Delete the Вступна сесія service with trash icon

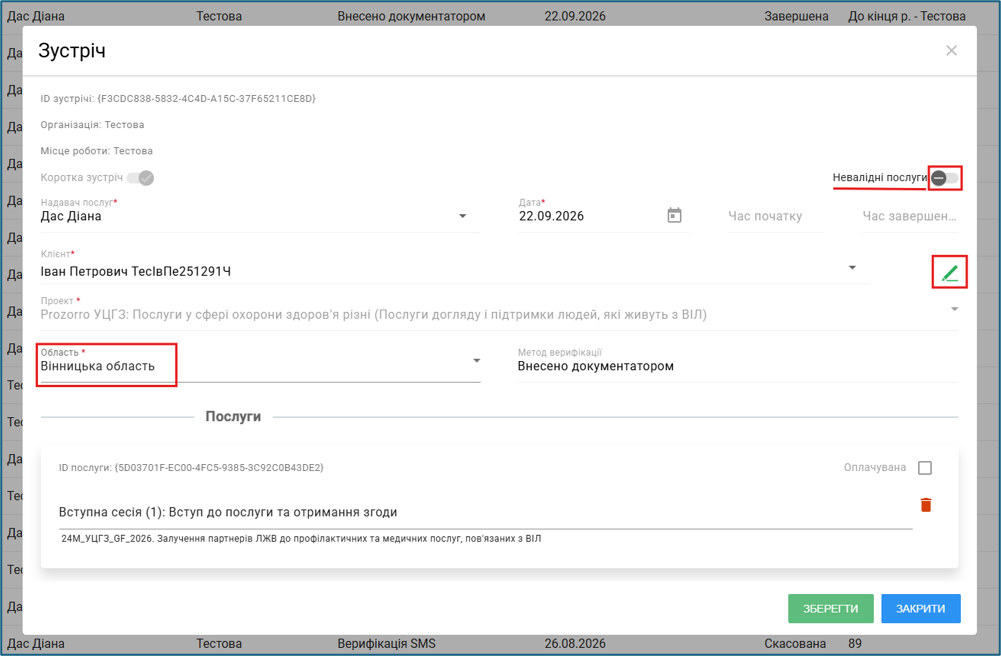pos(926,505)
